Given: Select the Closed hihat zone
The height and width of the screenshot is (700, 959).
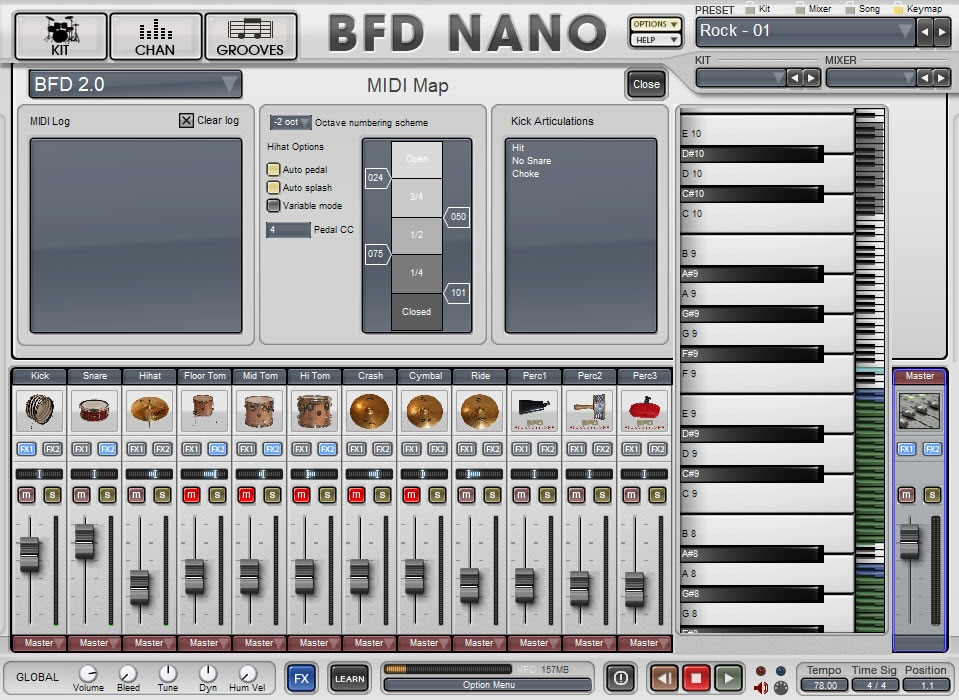Looking at the screenshot, I should point(417,312).
